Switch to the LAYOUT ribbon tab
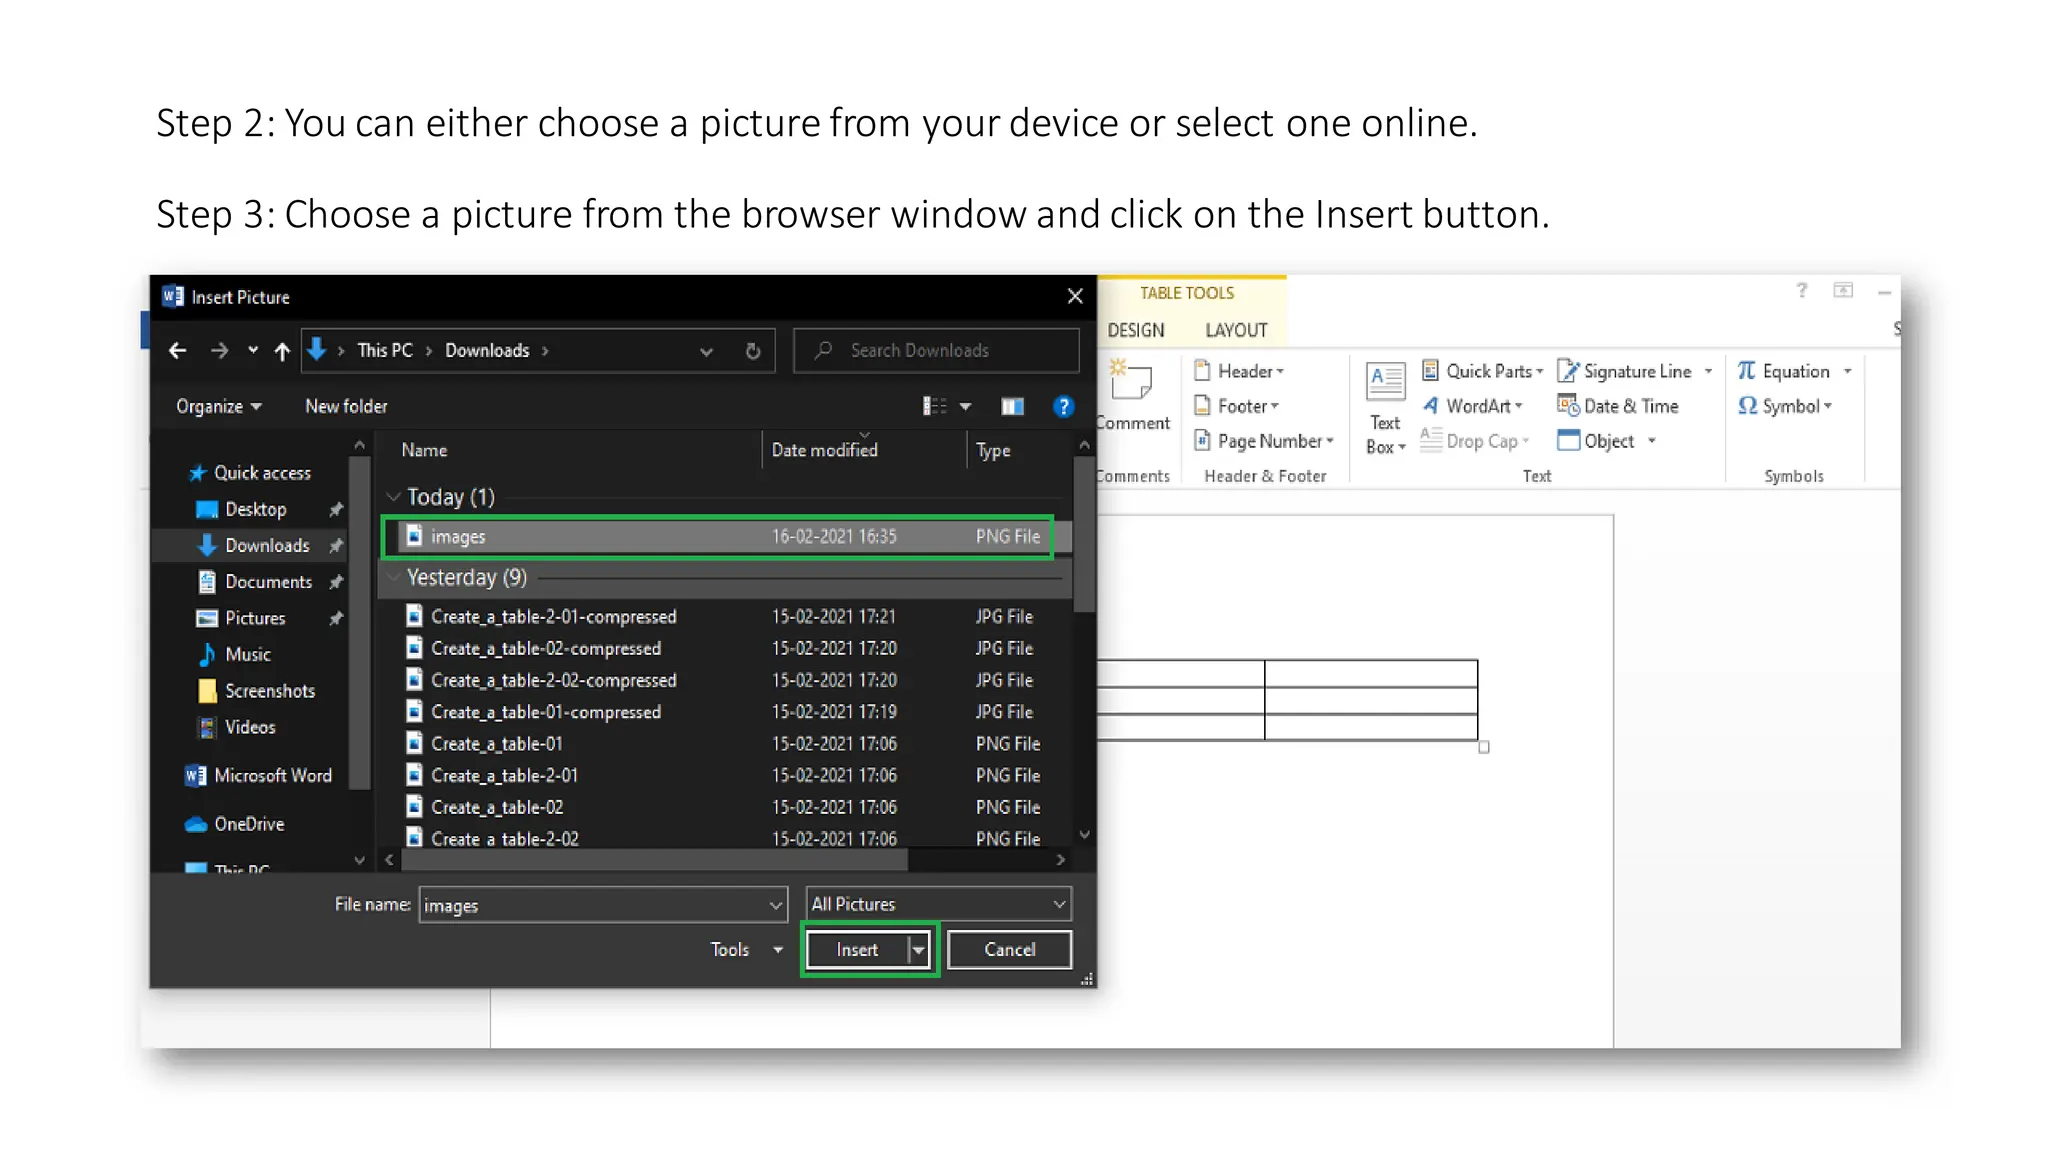The width and height of the screenshot is (2048, 1152). point(1236,330)
